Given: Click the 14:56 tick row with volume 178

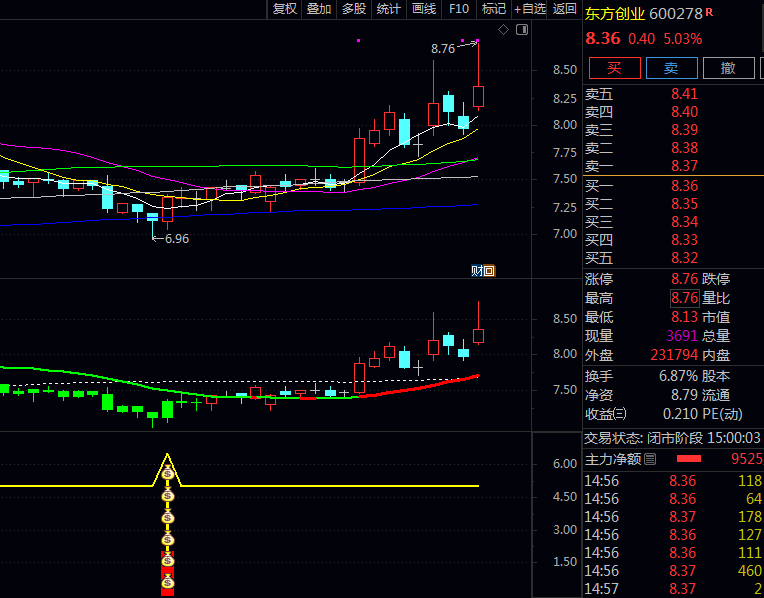Looking at the screenshot, I should (x=674, y=517).
